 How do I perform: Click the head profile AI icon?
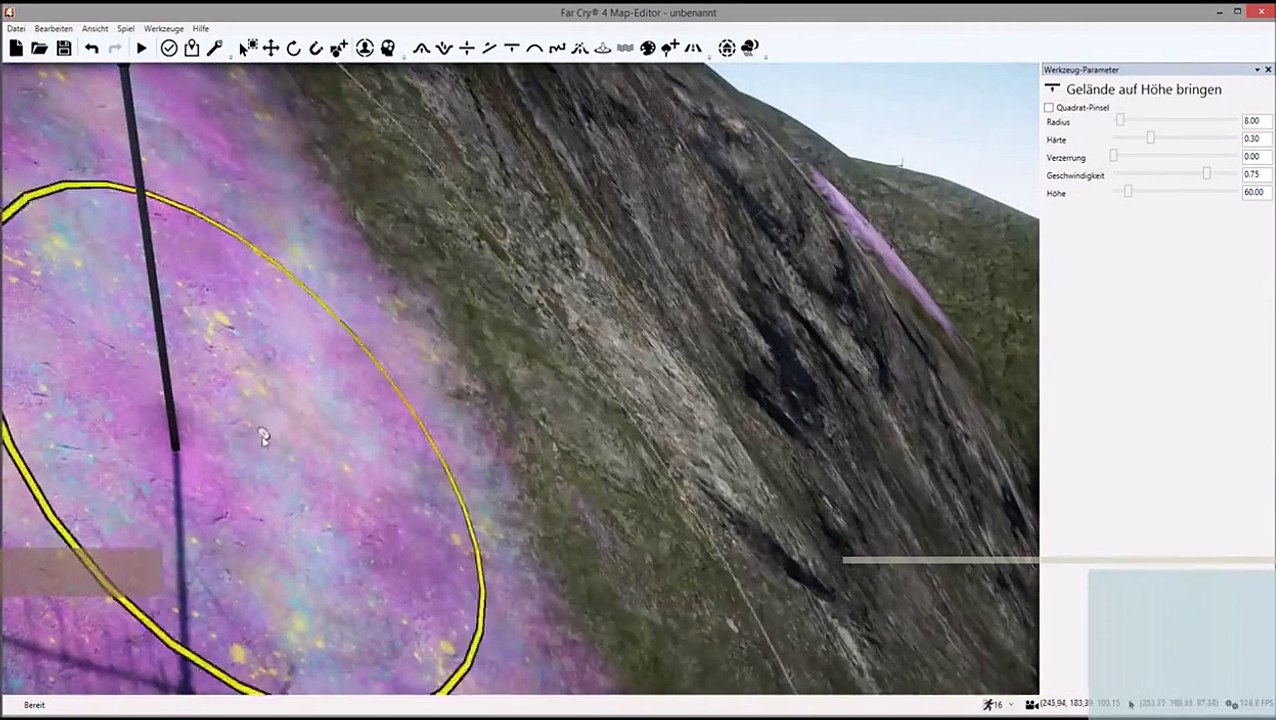pyautogui.click(x=388, y=48)
